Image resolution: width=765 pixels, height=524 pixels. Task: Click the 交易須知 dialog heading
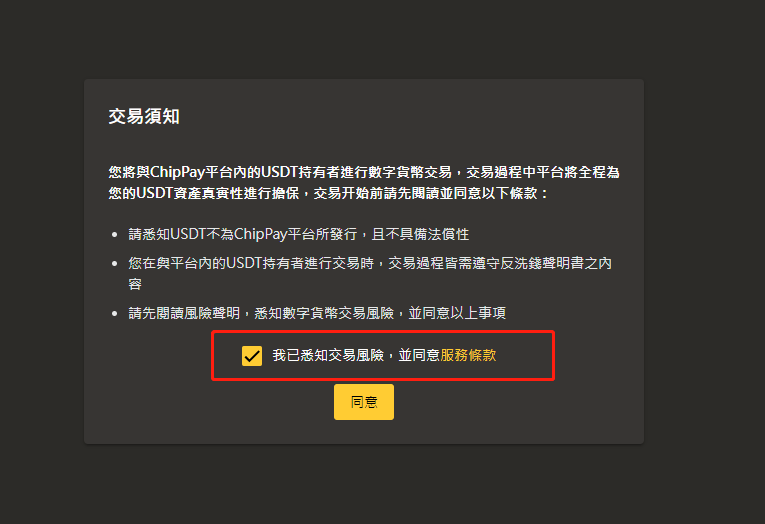(x=144, y=117)
